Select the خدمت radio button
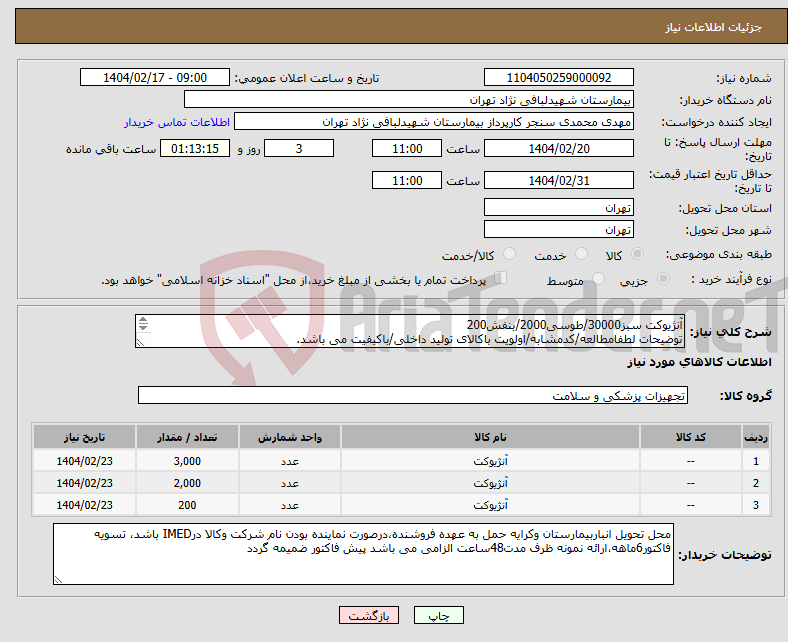The height and width of the screenshot is (642, 788). [x=581, y=254]
